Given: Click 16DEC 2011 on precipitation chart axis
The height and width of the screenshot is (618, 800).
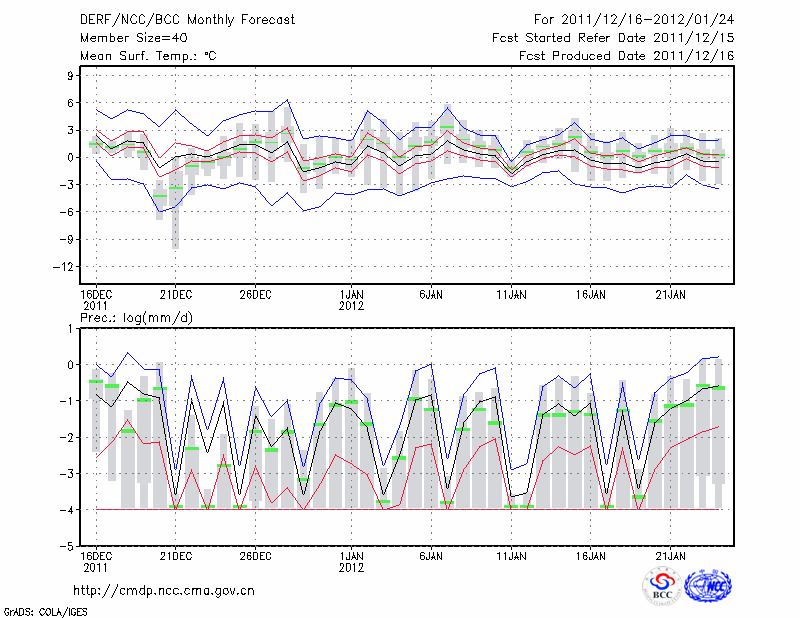Looking at the screenshot, I should (95, 560).
